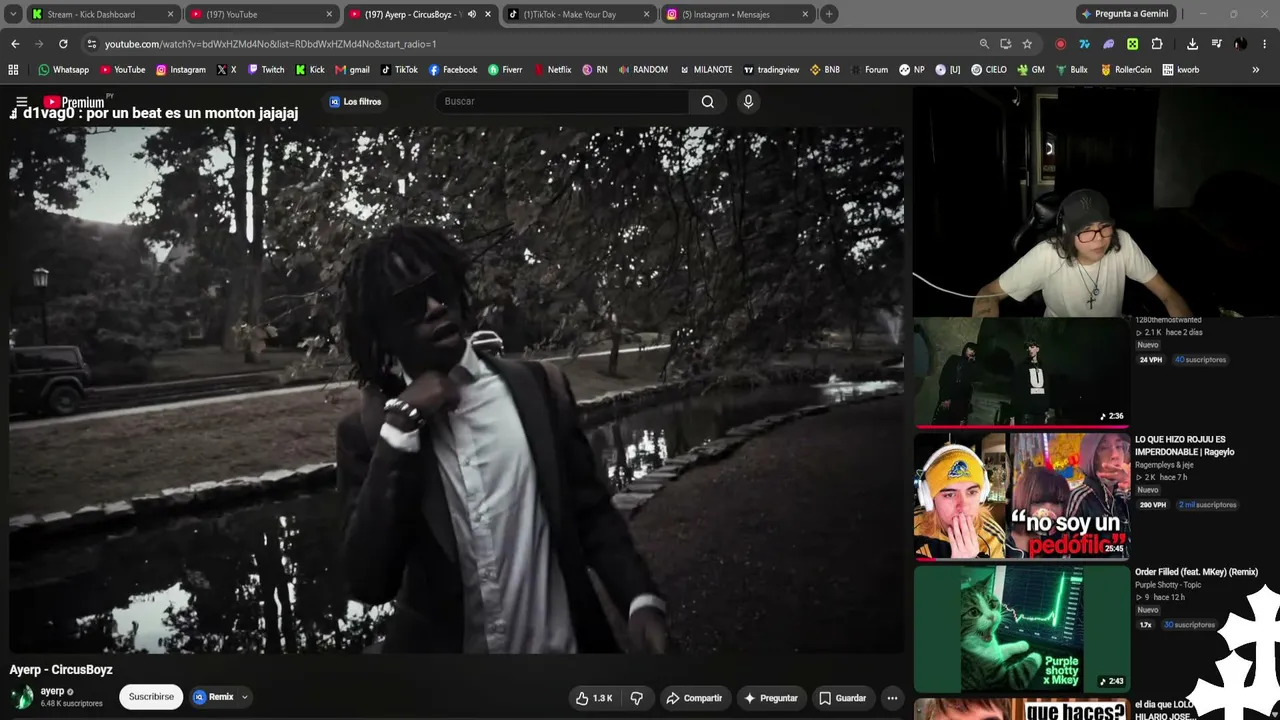Bookmark this page with the star

(1027, 44)
